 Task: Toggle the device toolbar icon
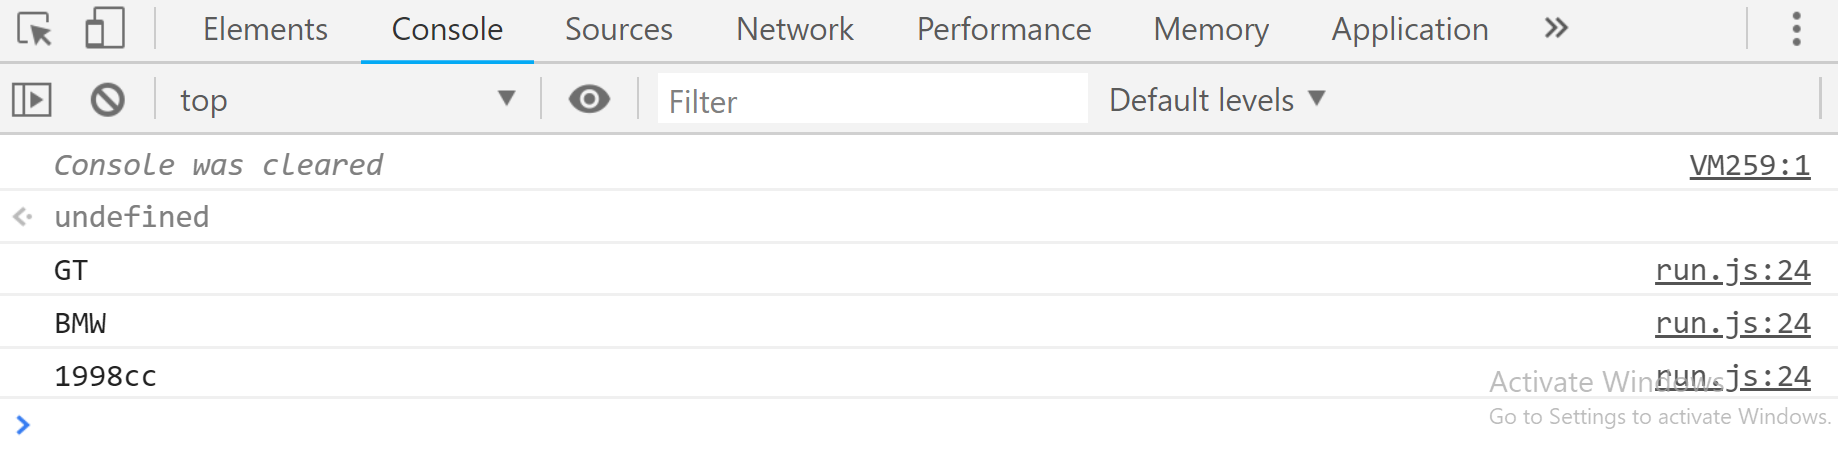tap(105, 29)
